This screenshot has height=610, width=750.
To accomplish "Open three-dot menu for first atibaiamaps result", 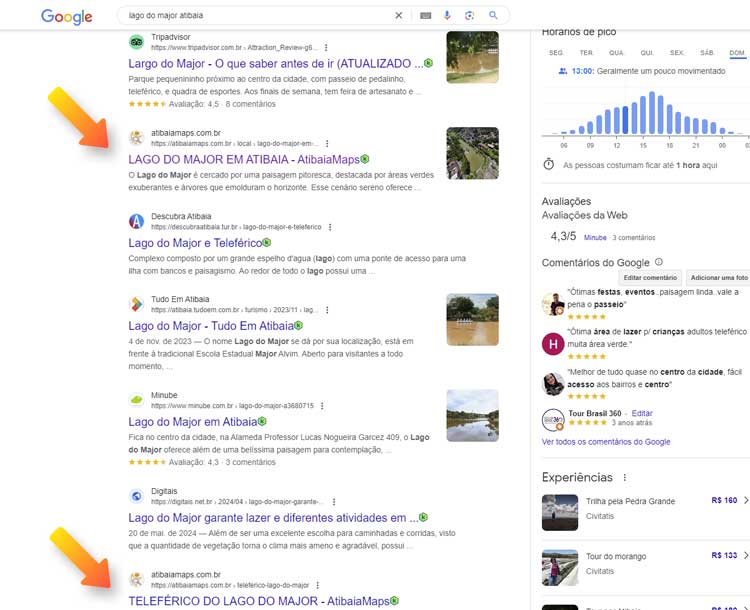I will pyautogui.click(x=327, y=144).
